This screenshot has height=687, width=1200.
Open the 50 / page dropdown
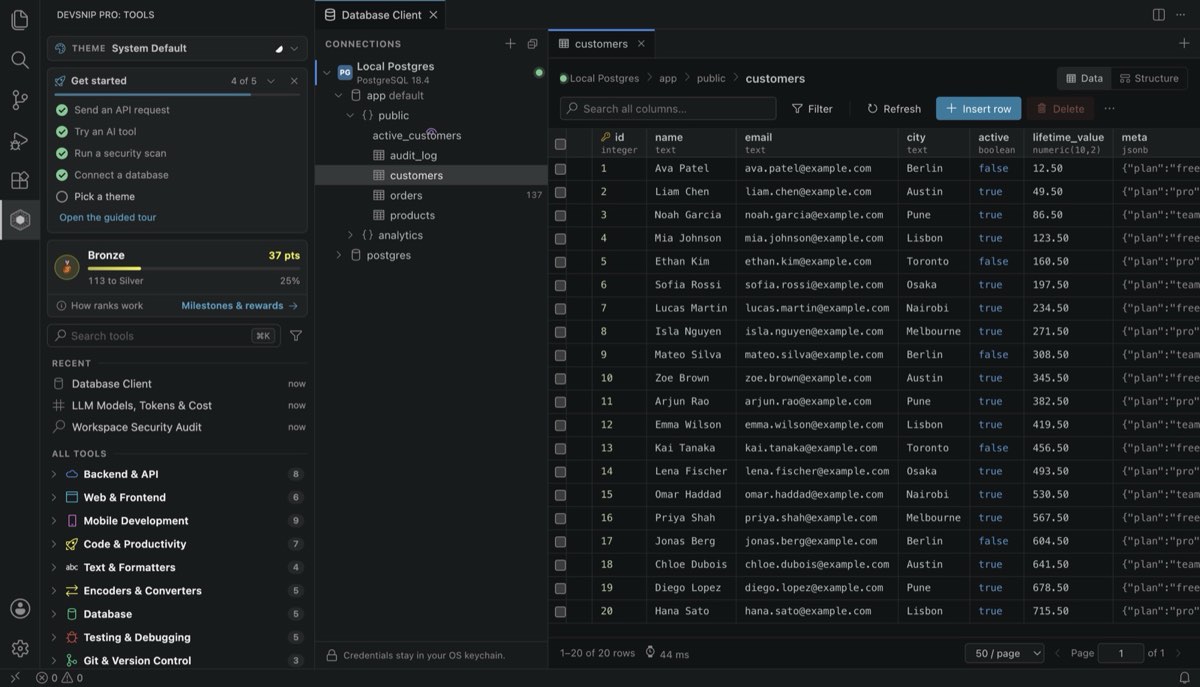point(1004,653)
